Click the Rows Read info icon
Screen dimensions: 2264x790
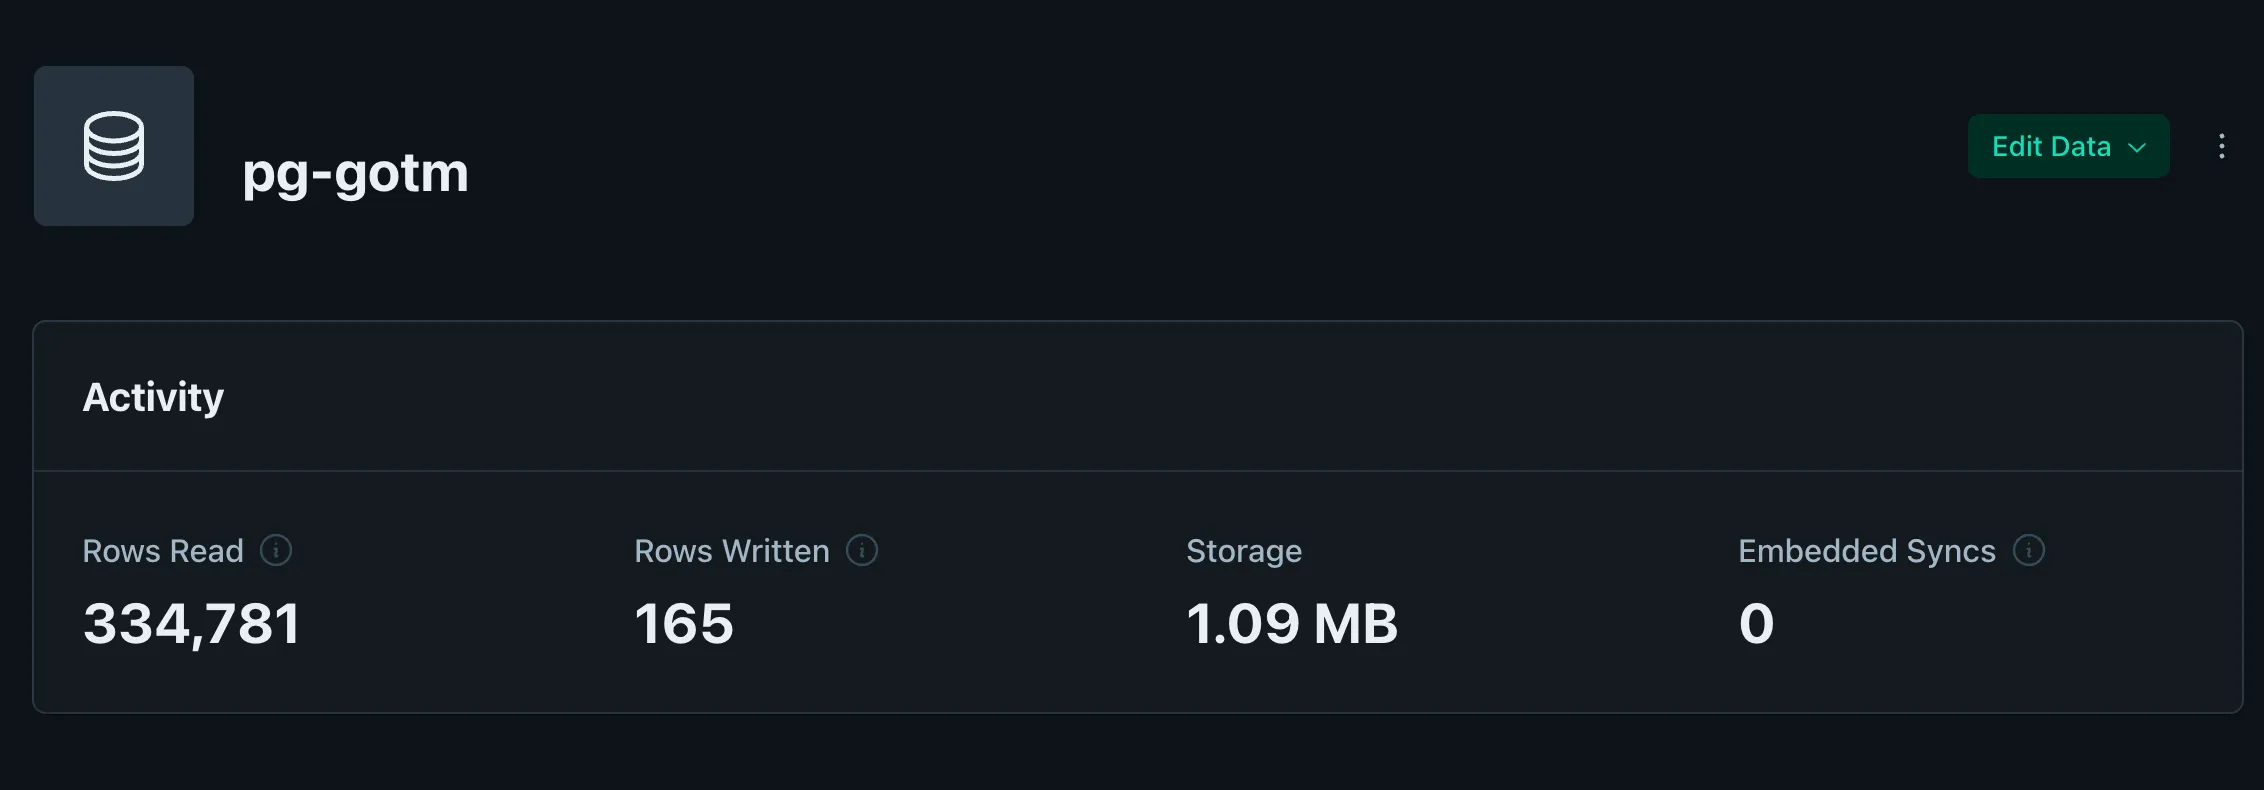pyautogui.click(x=276, y=550)
